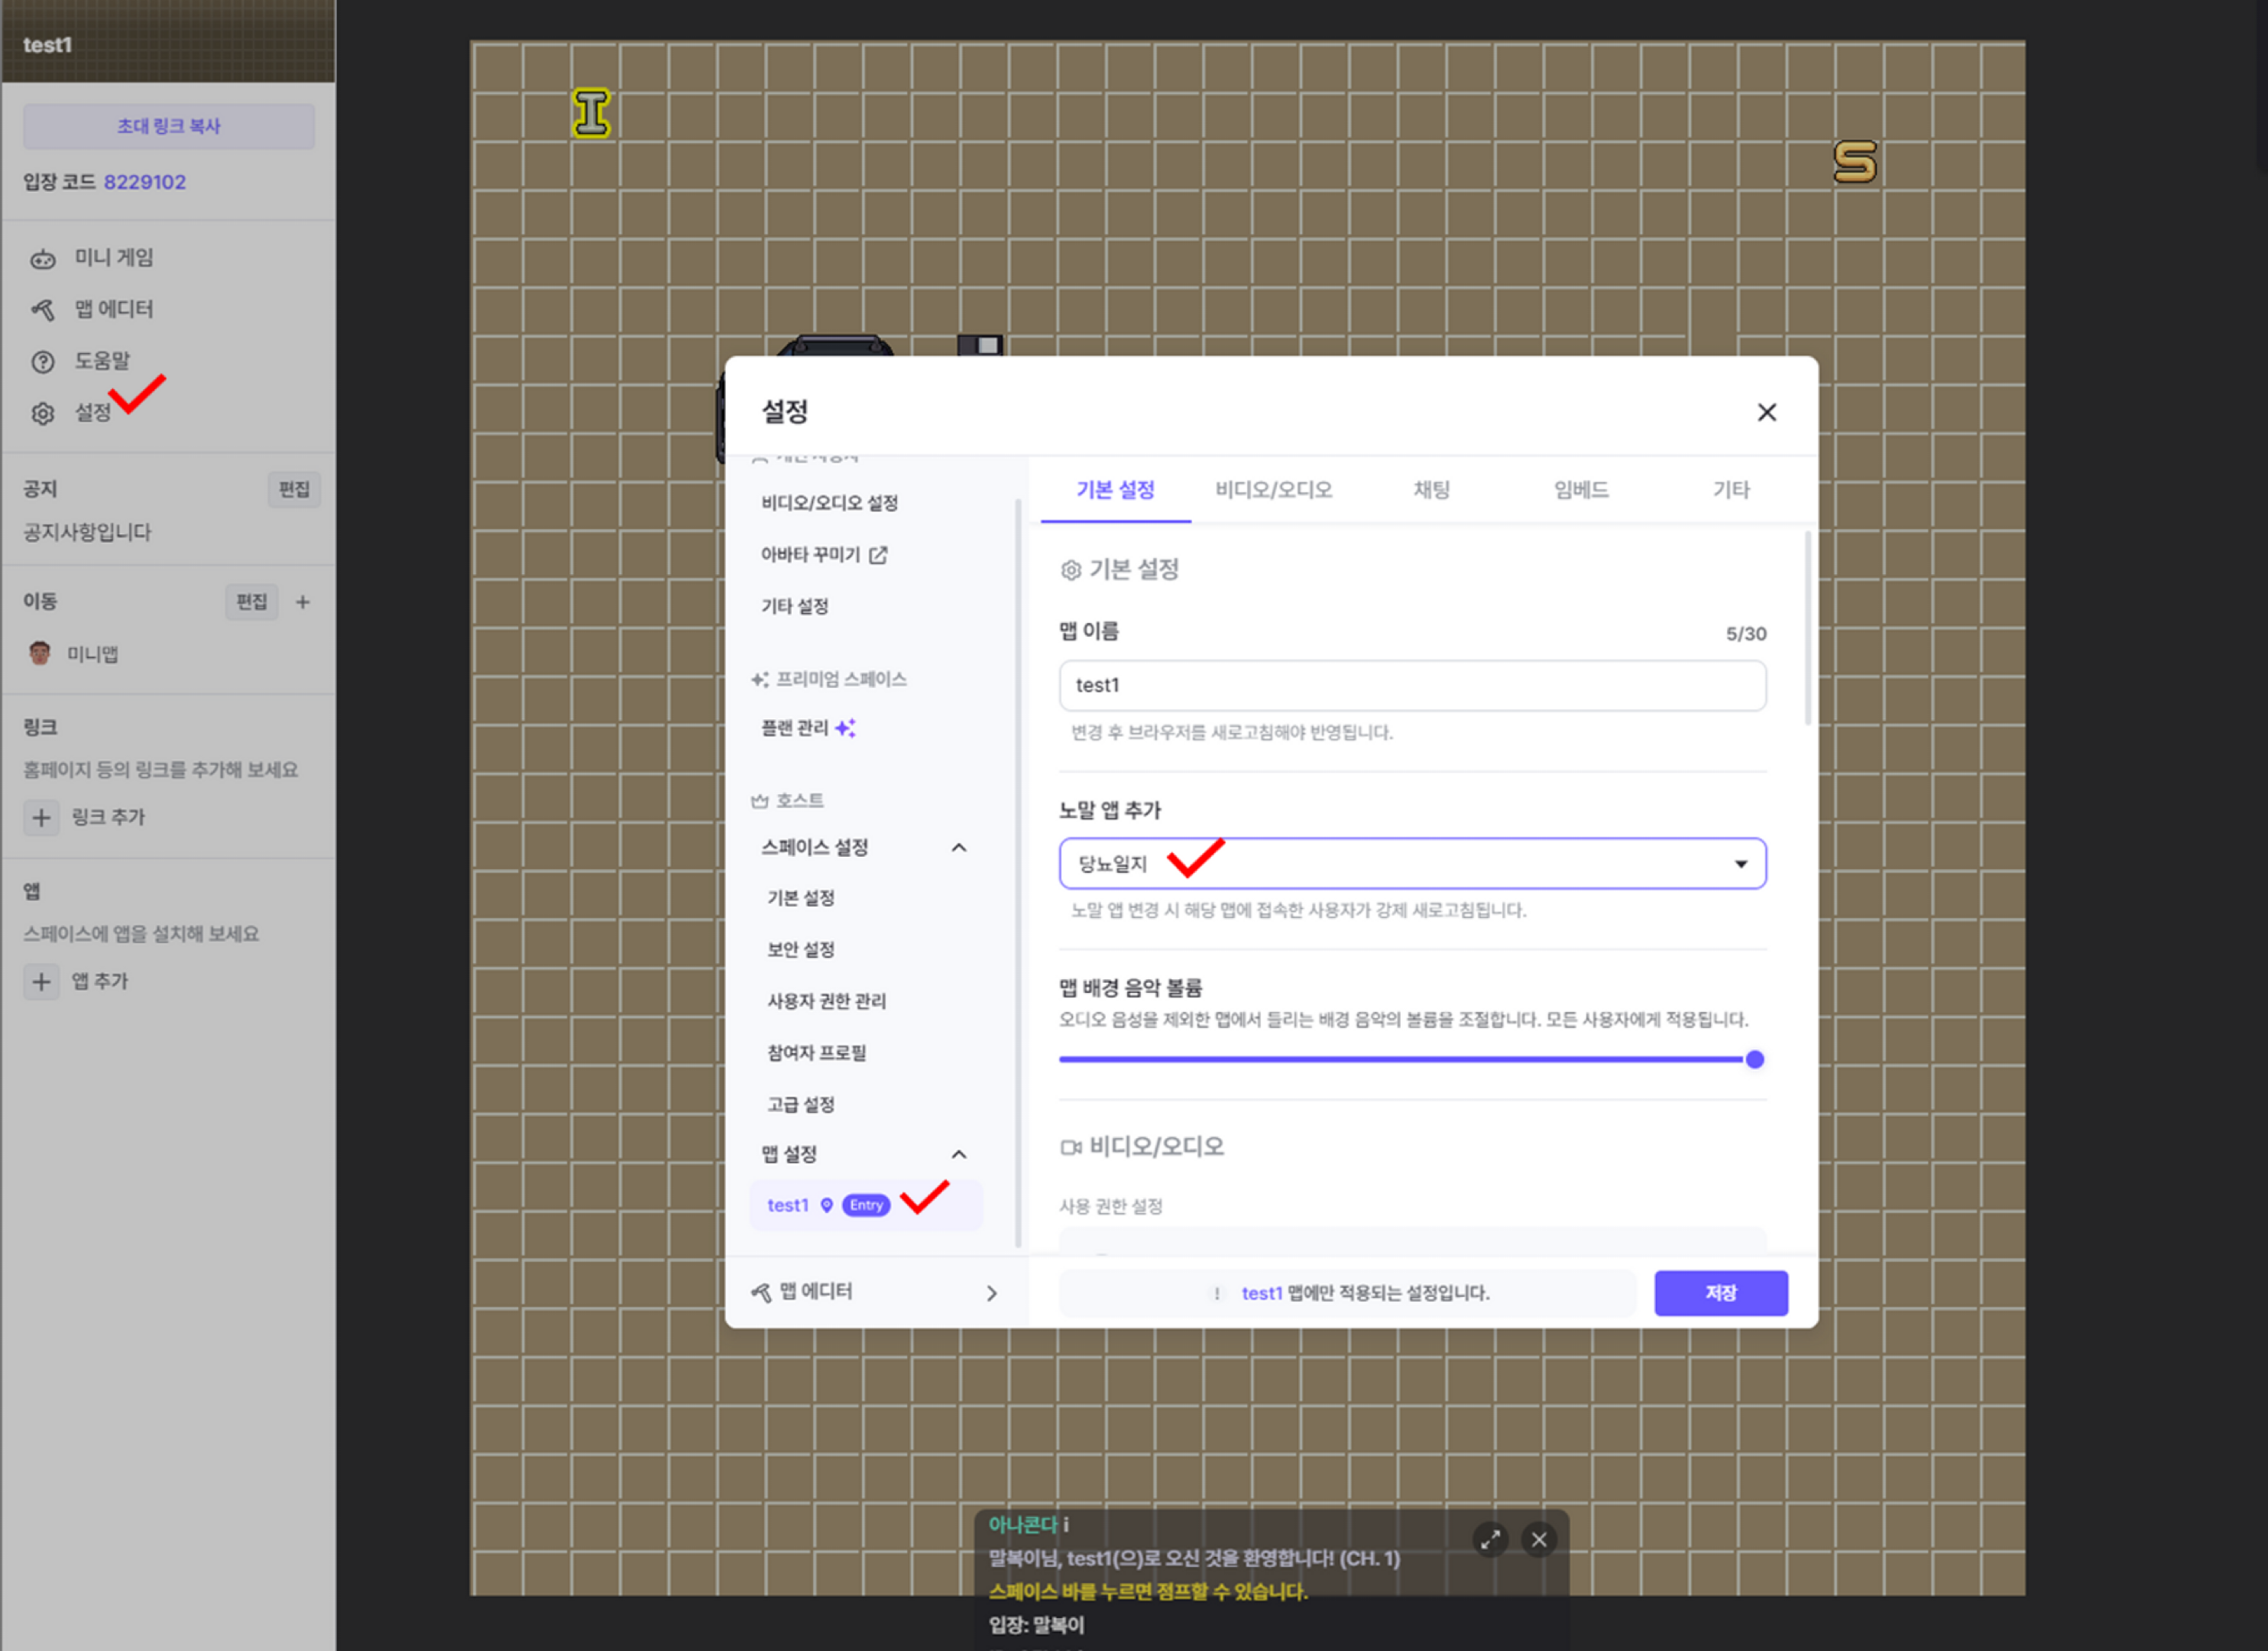Click the 맵 이름 text field
Image resolution: width=2268 pixels, height=1651 pixels.
tap(1412, 686)
